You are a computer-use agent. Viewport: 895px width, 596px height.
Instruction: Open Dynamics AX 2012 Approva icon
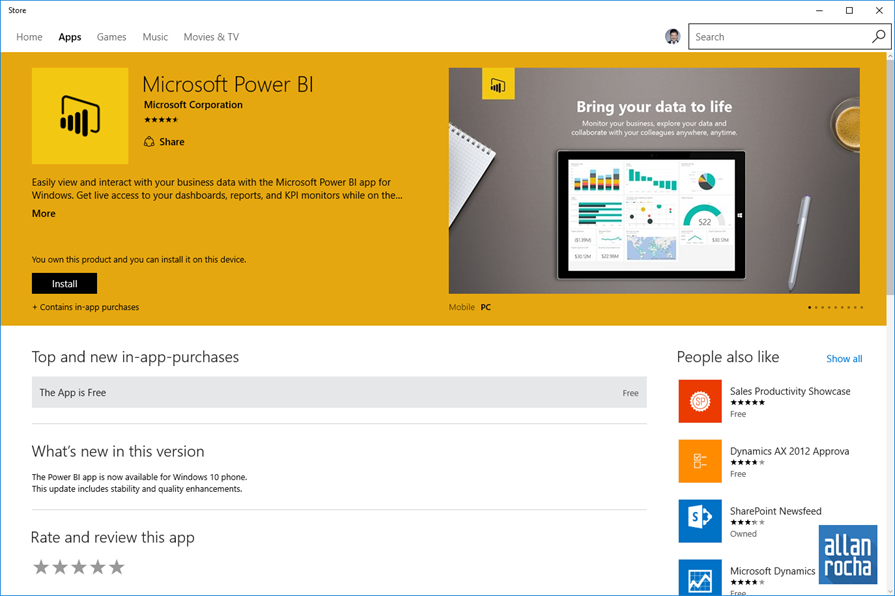(x=700, y=461)
